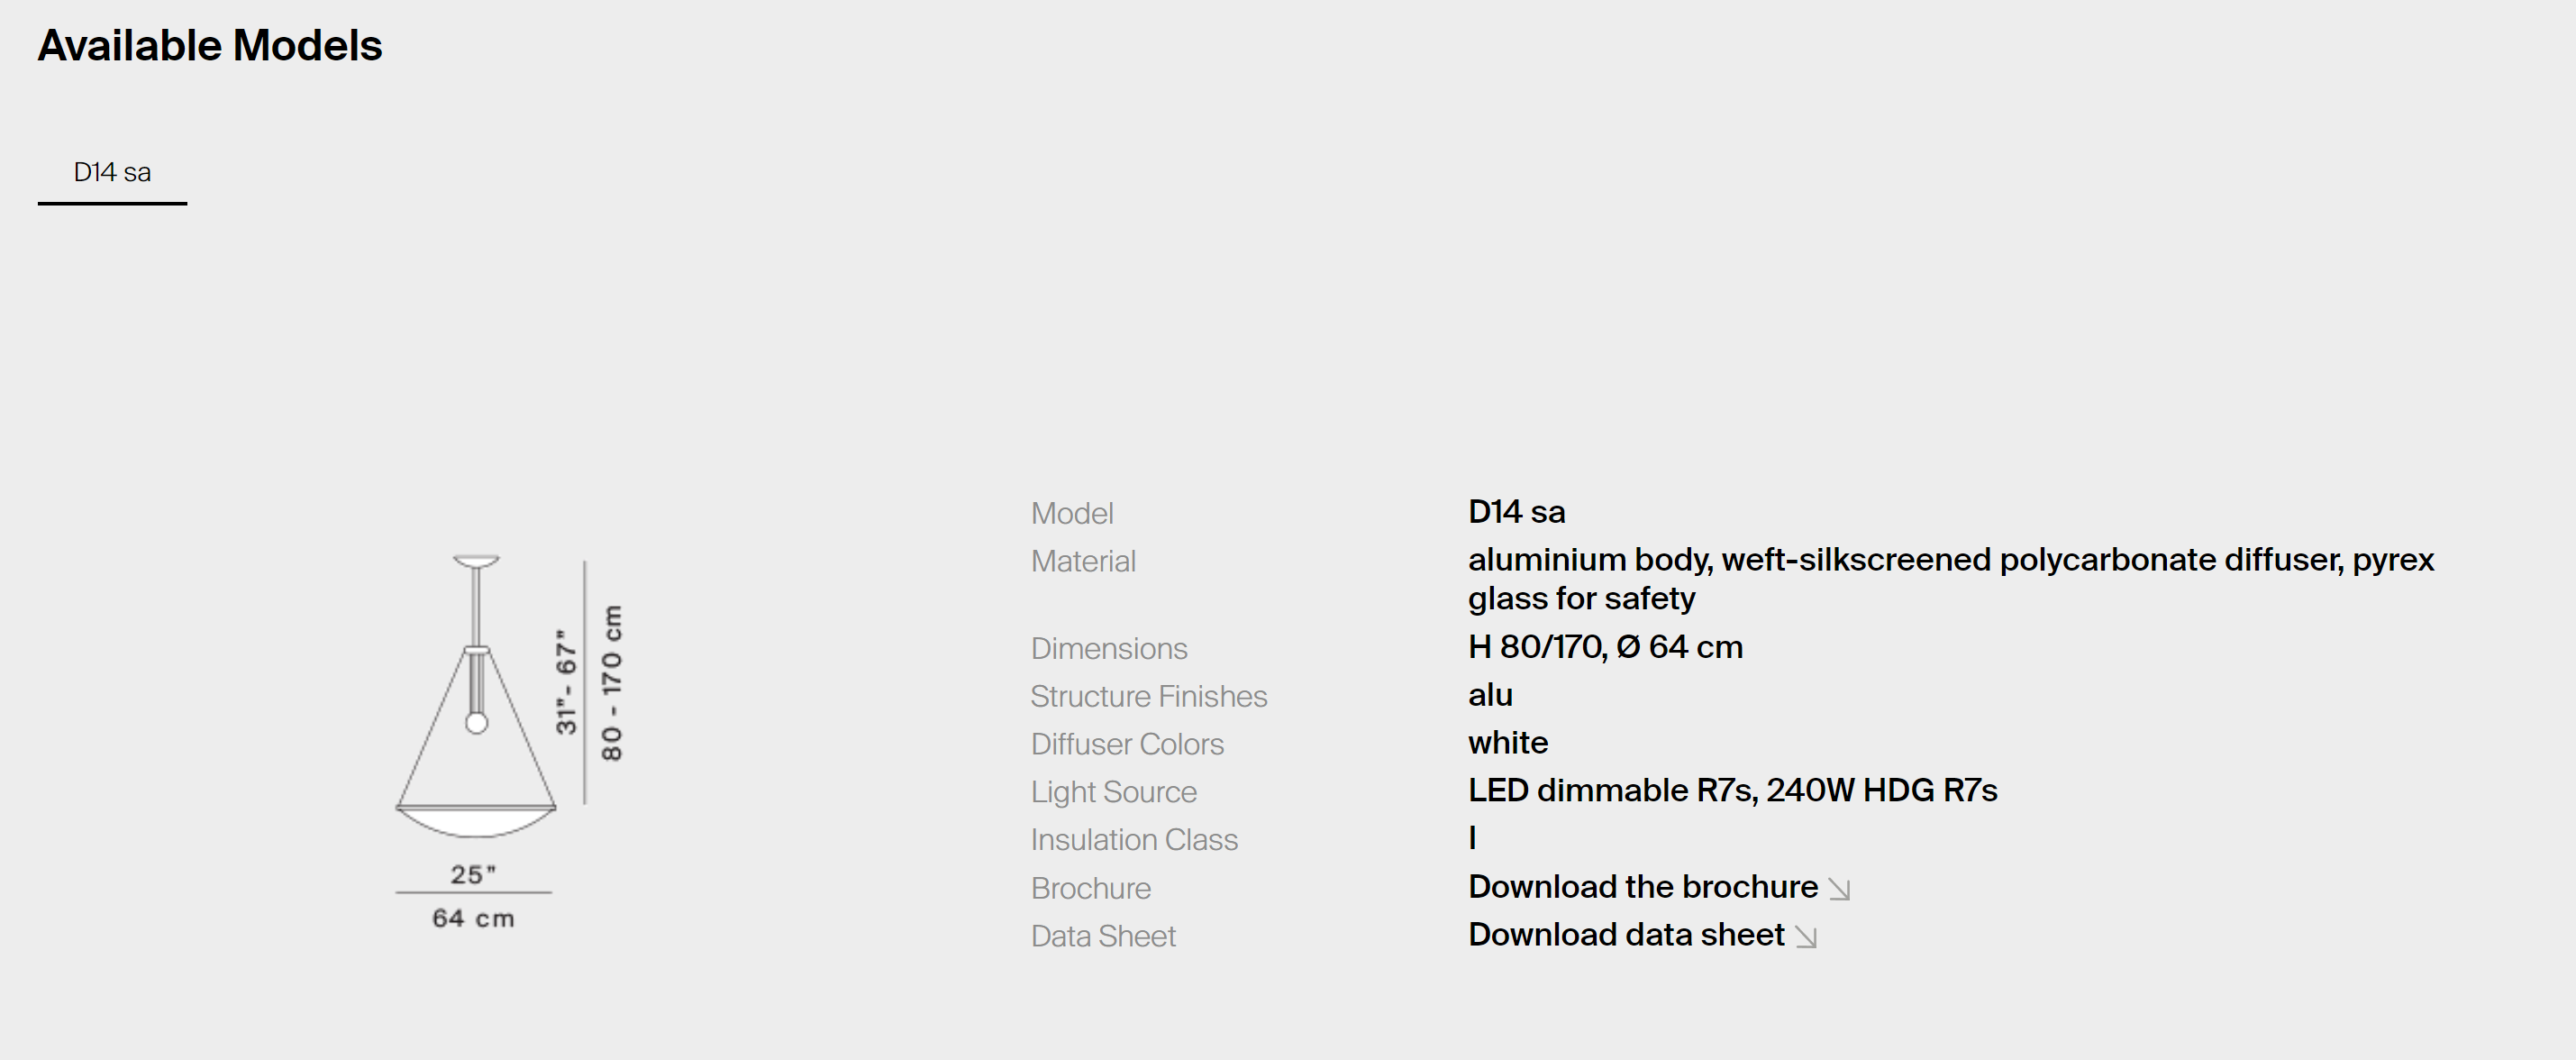The width and height of the screenshot is (2576, 1060).
Task: Click the arrow icon beside Download data sheet
Action: tap(1805, 937)
